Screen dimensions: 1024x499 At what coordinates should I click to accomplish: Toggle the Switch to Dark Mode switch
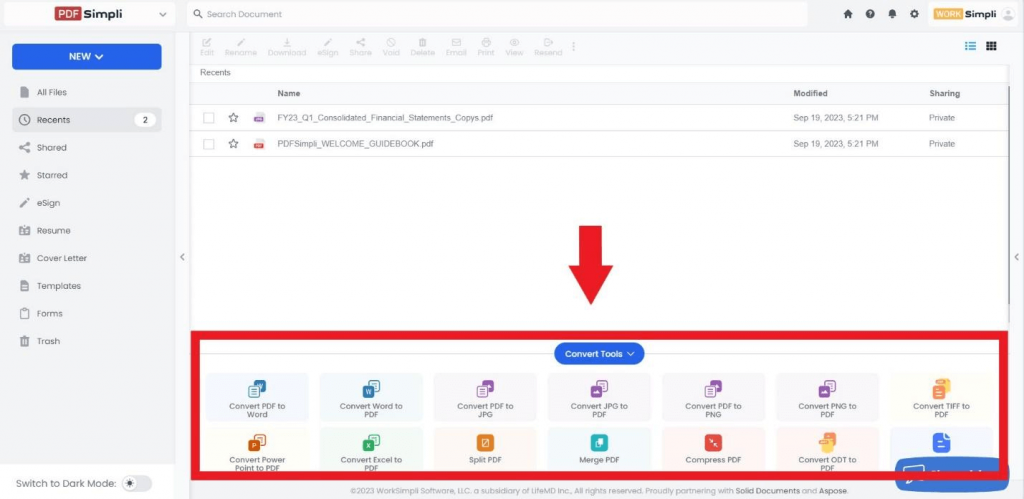[136, 483]
